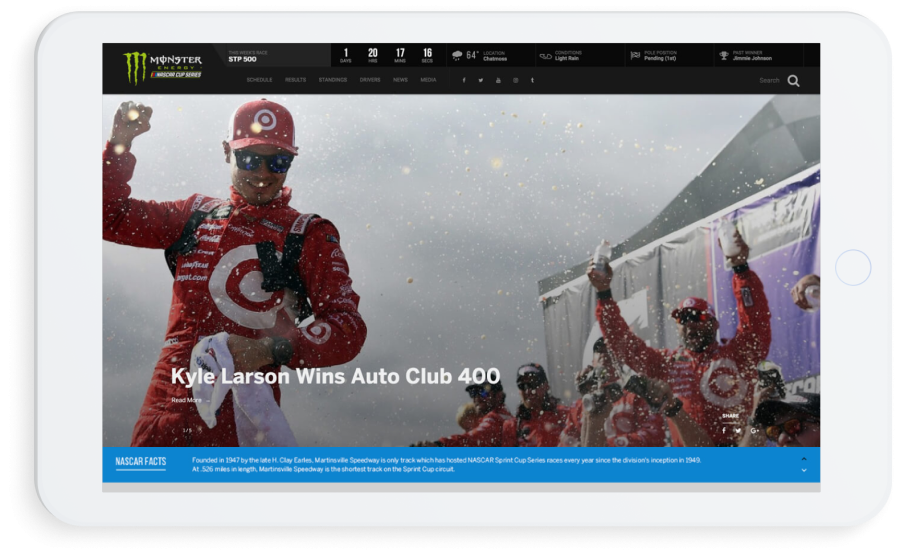Click the 16 Secs countdown value
Viewport: 900px width, 558px height.
pyautogui.click(x=427, y=55)
